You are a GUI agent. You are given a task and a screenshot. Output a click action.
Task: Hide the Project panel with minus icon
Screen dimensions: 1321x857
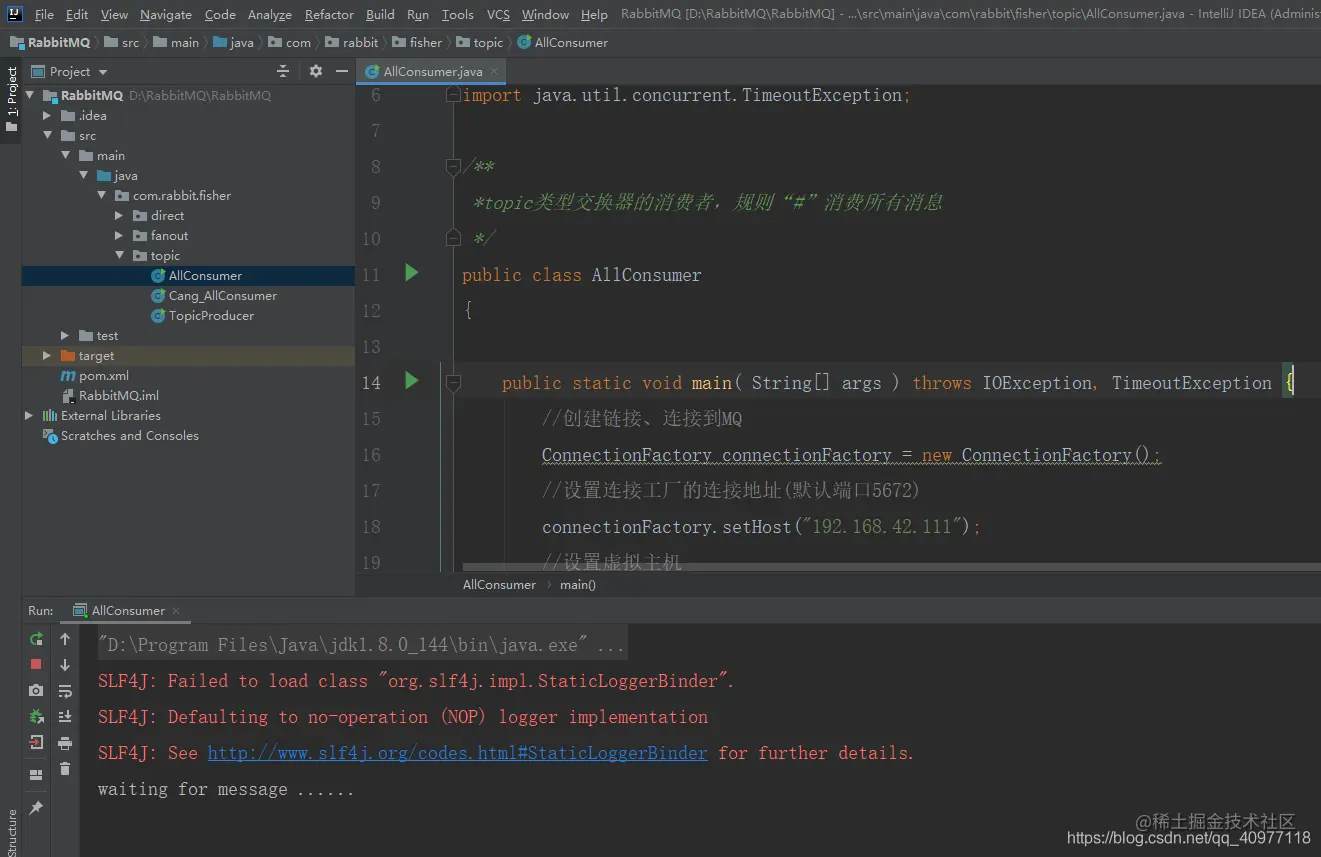[342, 71]
